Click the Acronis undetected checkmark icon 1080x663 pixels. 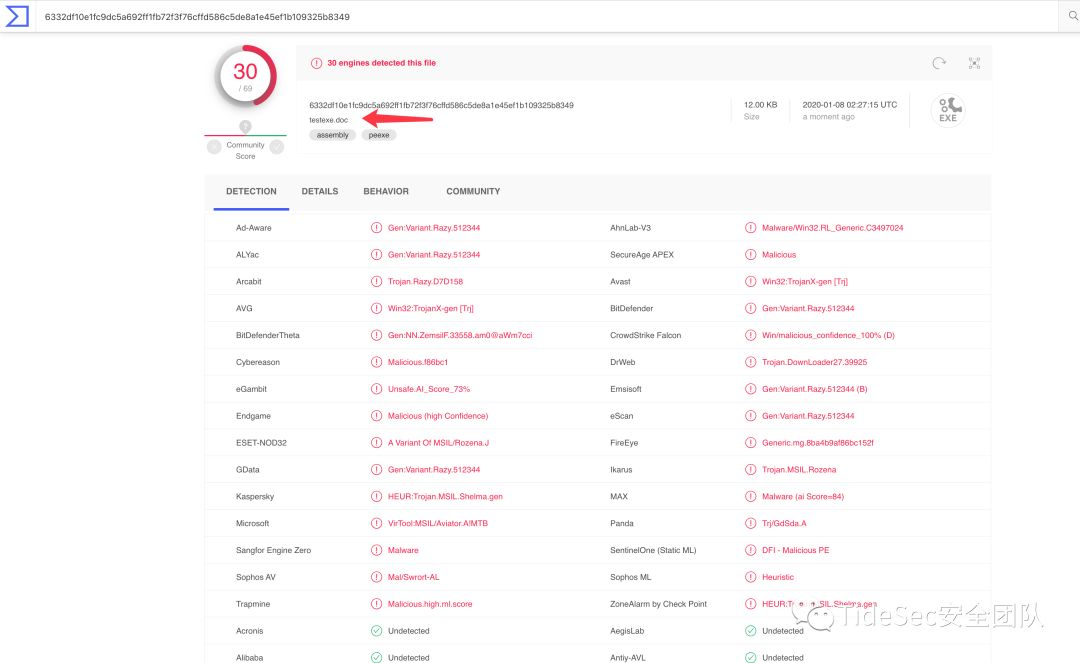coord(376,631)
